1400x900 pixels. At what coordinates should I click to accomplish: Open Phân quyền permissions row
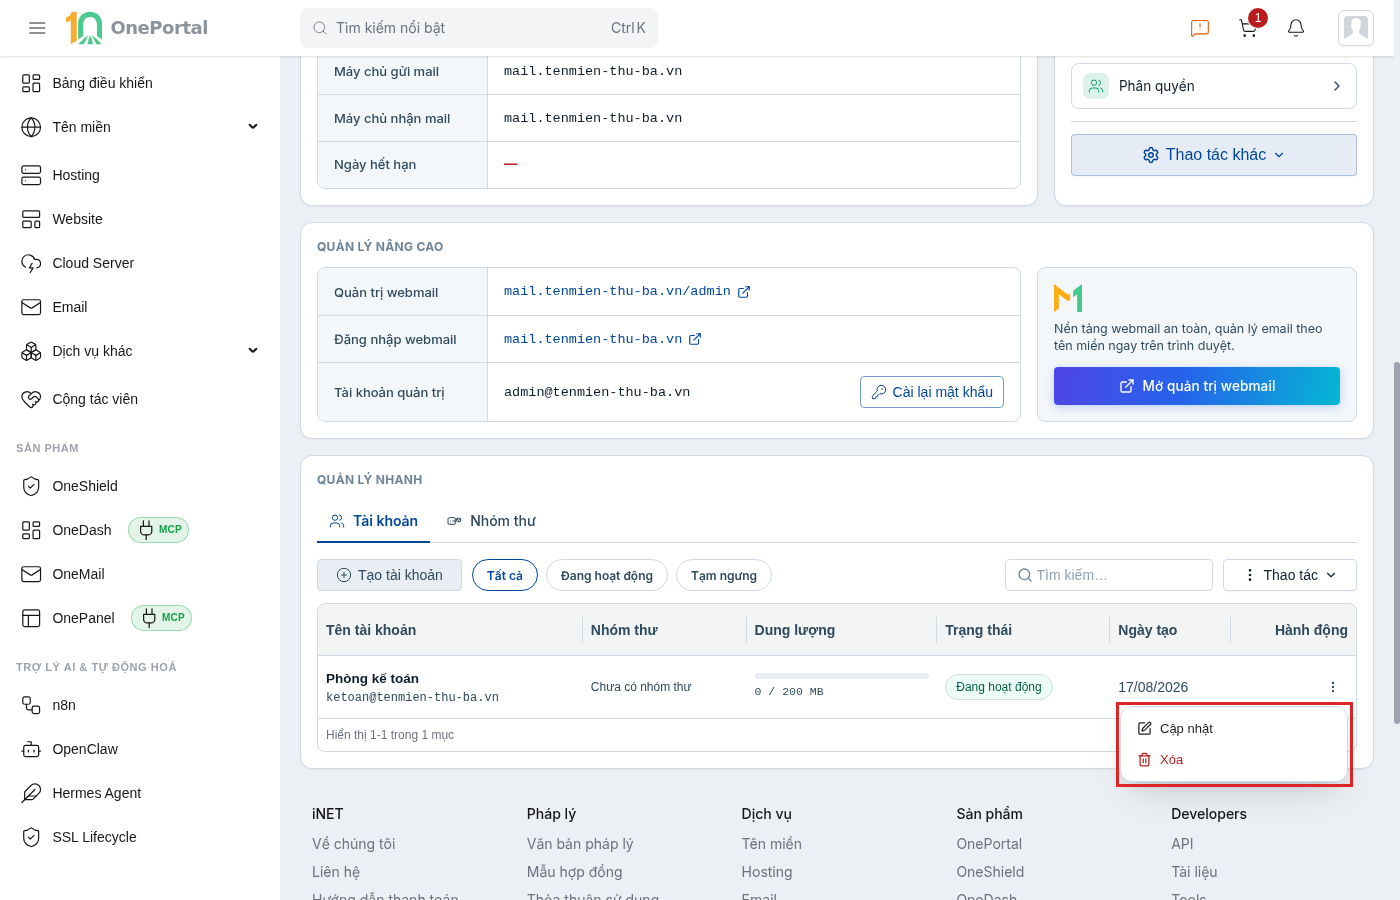(x=1214, y=86)
